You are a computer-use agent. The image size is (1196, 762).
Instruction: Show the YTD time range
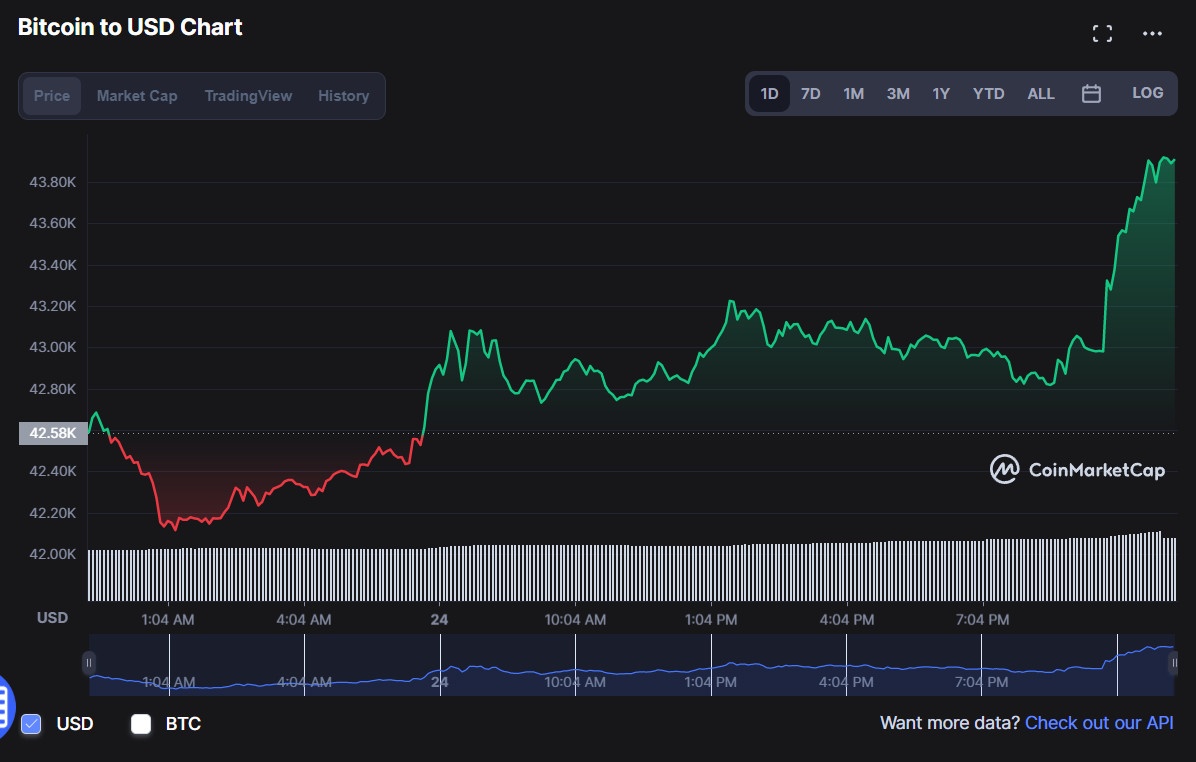point(988,94)
